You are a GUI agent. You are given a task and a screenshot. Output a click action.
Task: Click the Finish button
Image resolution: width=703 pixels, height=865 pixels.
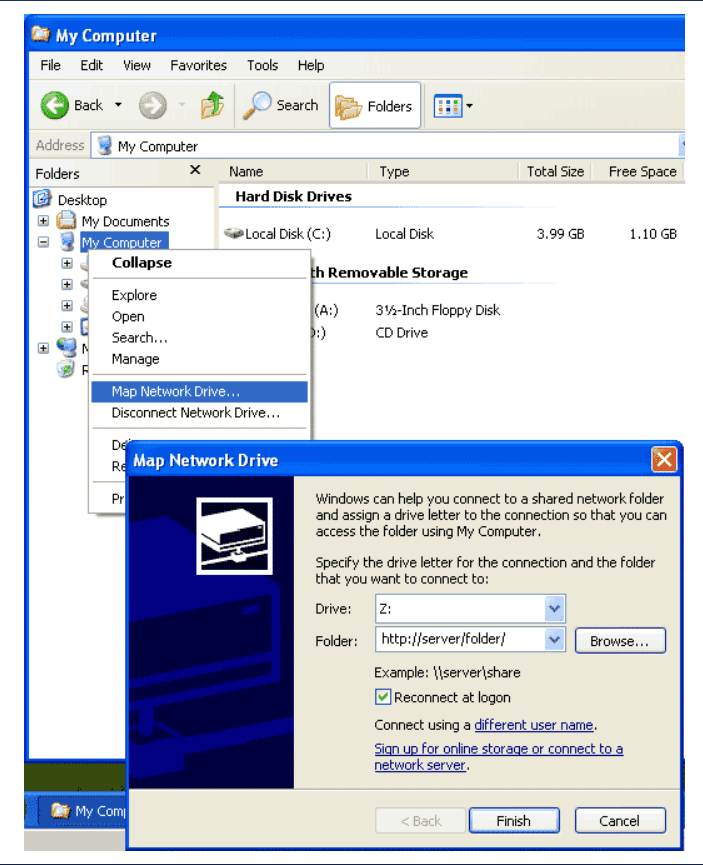click(x=514, y=820)
